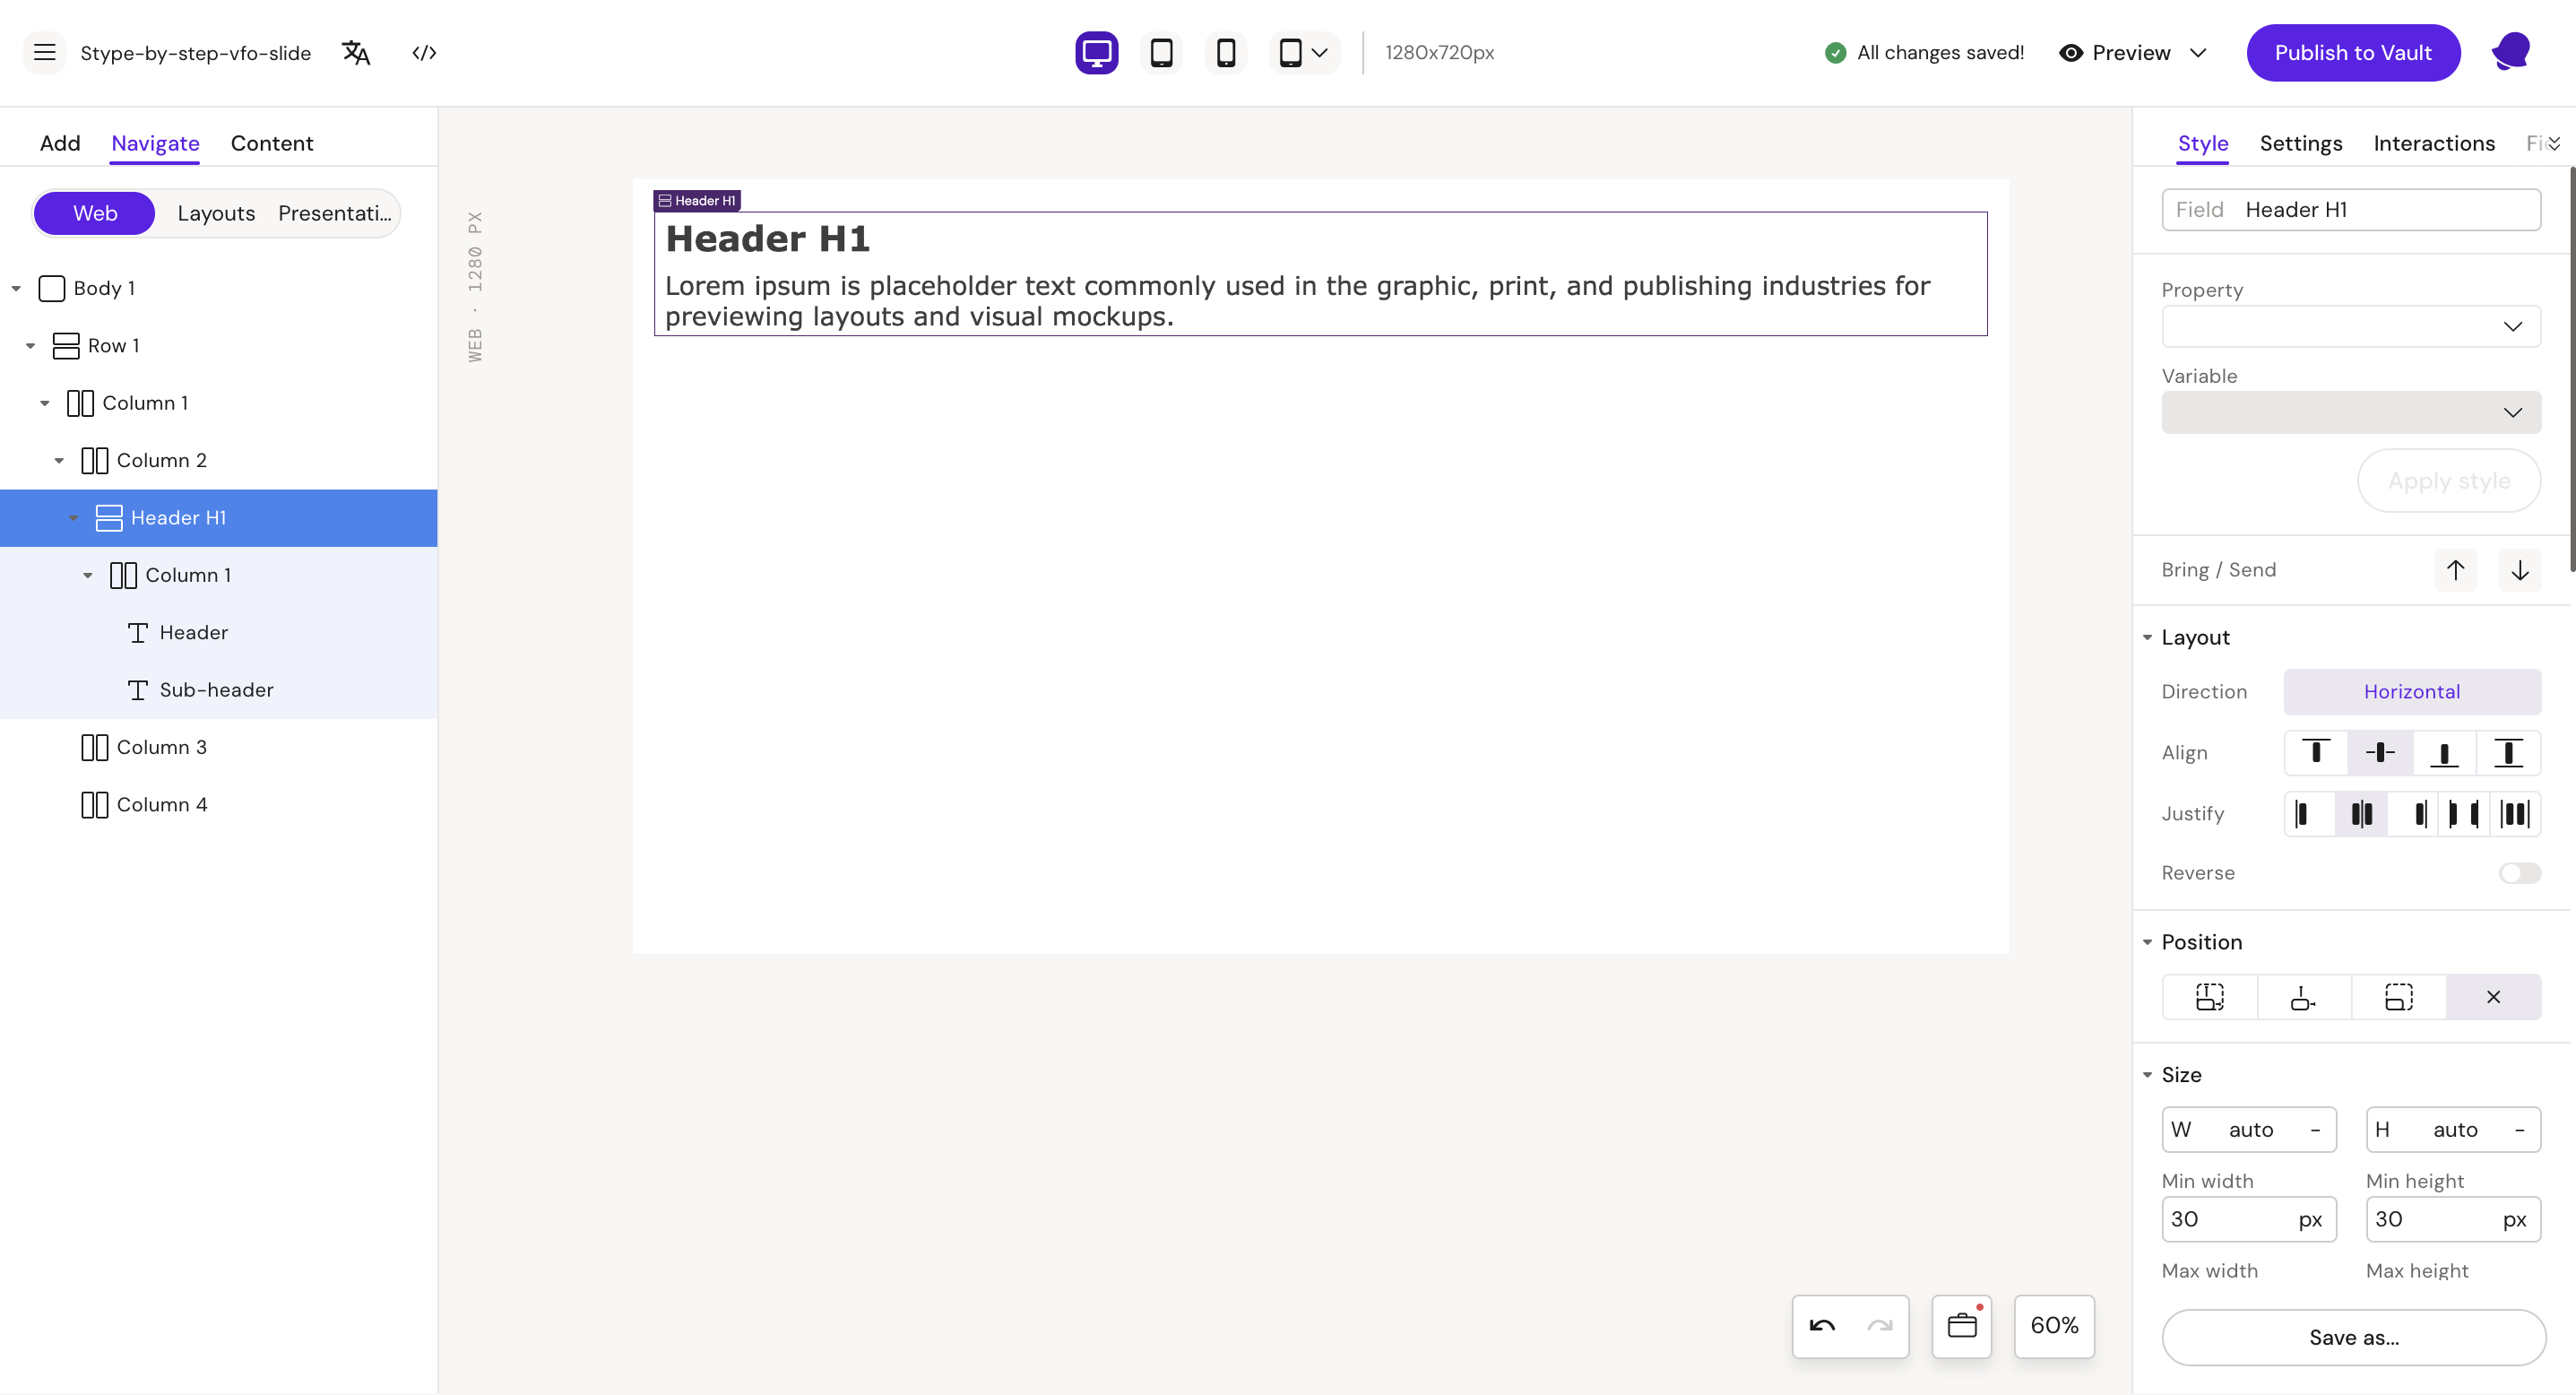Toggle Horizontal direction setting
Screen dimensions: 2576x1395
[2411, 692]
